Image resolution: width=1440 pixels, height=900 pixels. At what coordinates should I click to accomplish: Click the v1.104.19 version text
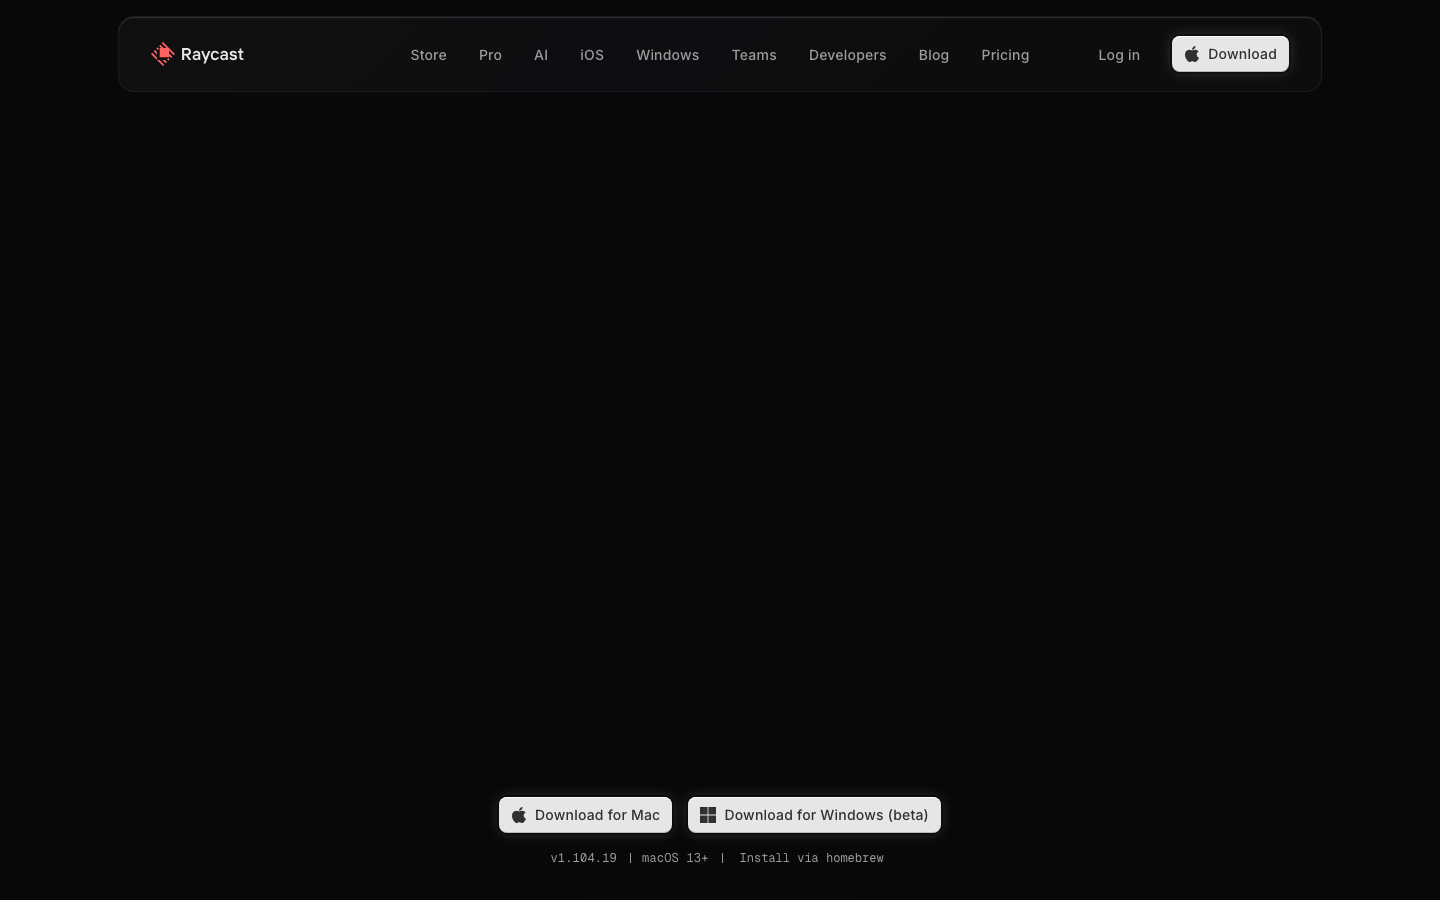point(583,858)
